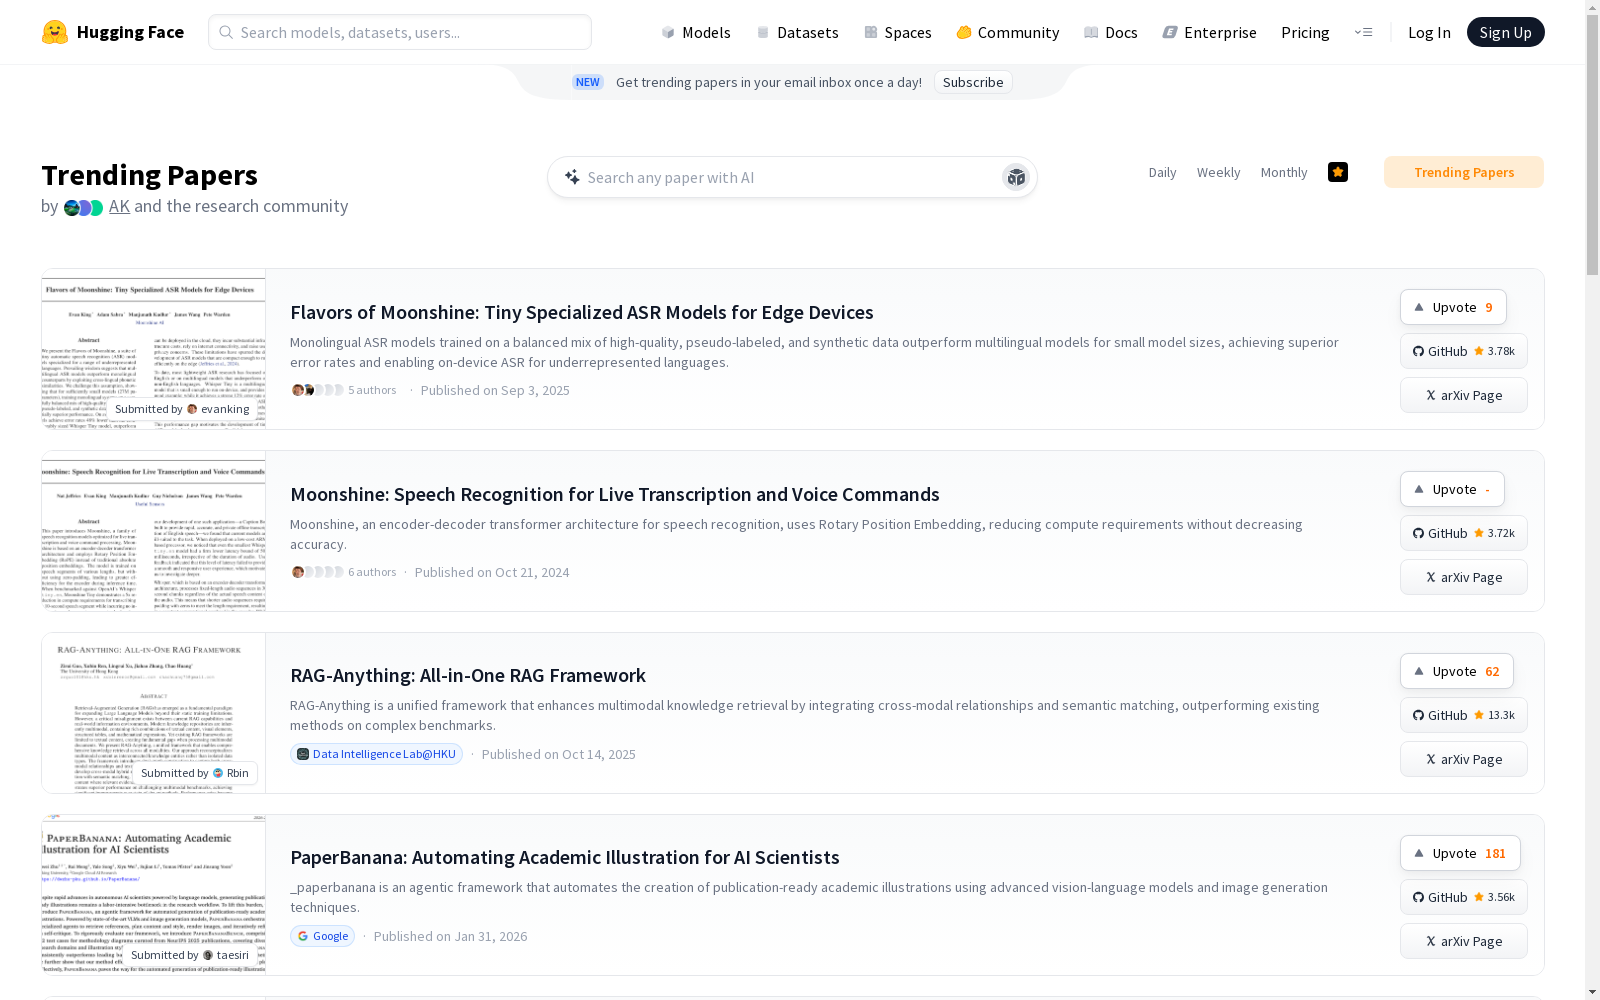Click '5 authors' on Flavors of Moonshine

(x=372, y=390)
